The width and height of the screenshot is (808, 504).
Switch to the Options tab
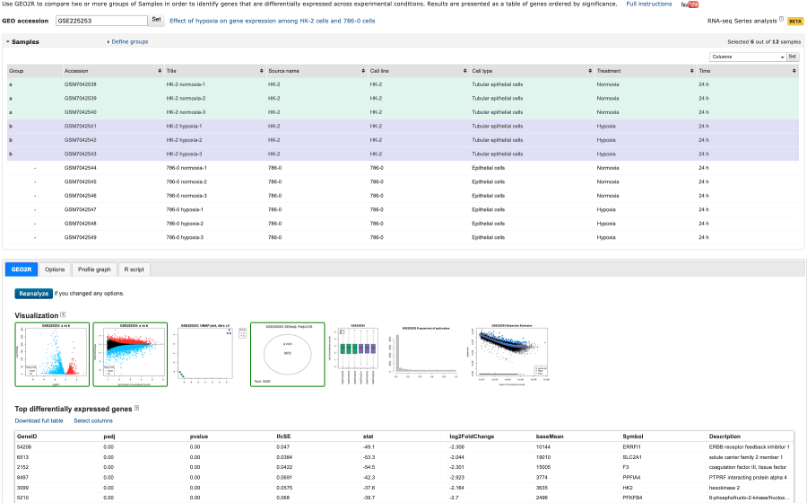pyautogui.click(x=55, y=270)
